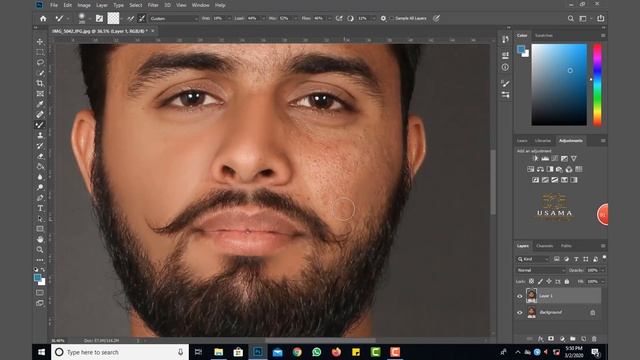Image resolution: width=640 pixels, height=360 pixels.
Task: Delete layer trash icon in Layers panel
Action: pos(594,339)
